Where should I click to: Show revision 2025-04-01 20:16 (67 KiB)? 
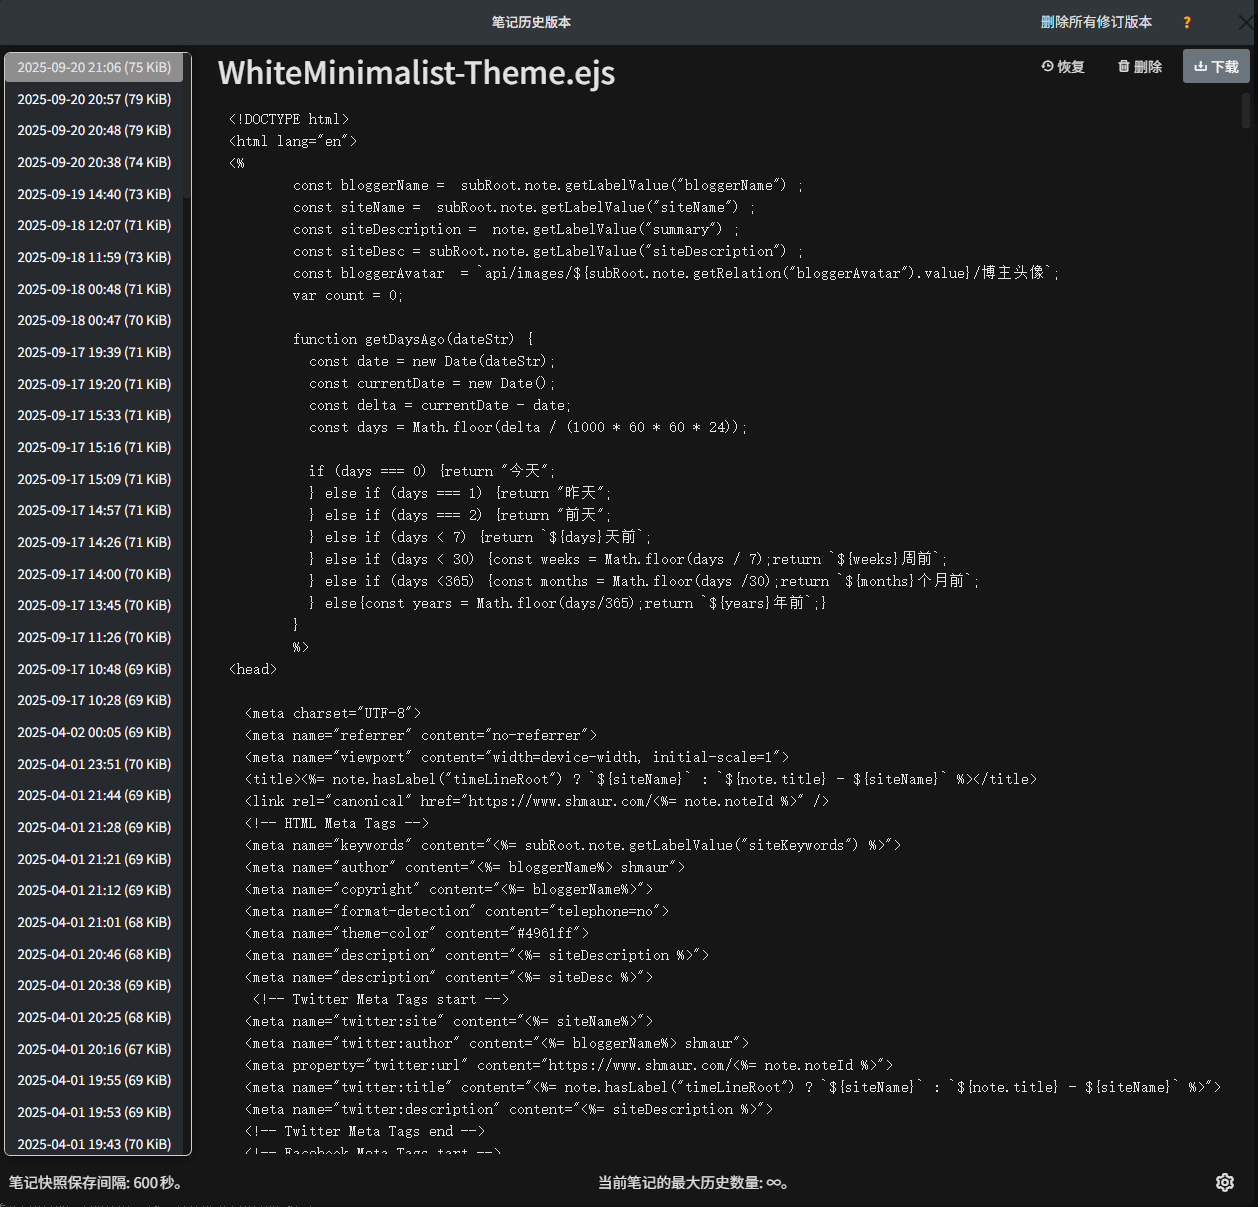coord(94,1049)
